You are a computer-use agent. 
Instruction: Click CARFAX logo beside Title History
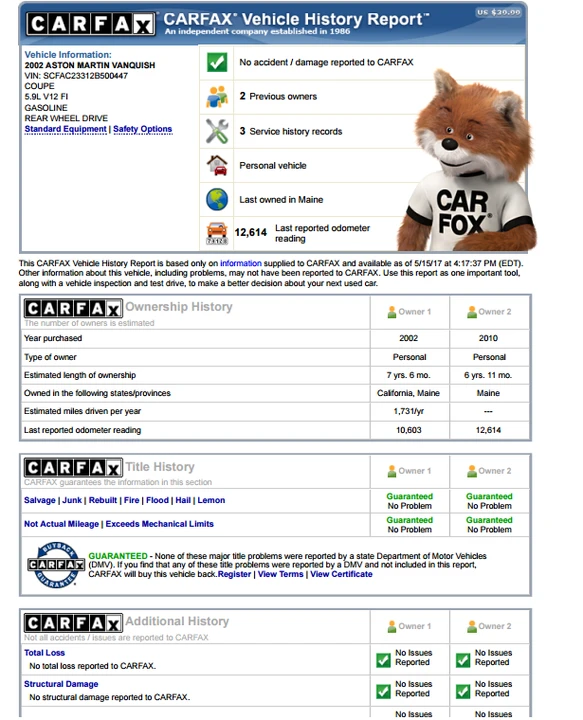point(73,468)
